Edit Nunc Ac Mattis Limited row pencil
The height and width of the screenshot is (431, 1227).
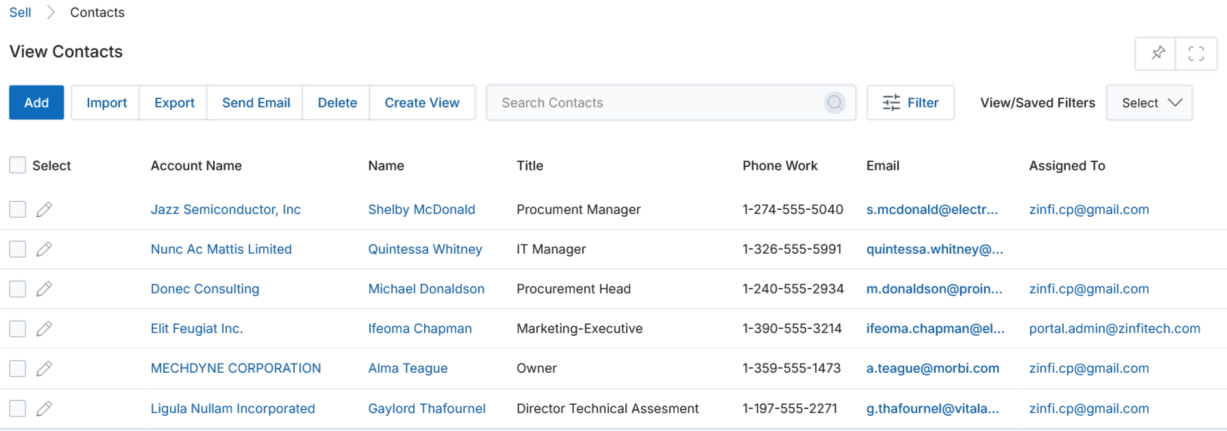(x=44, y=249)
